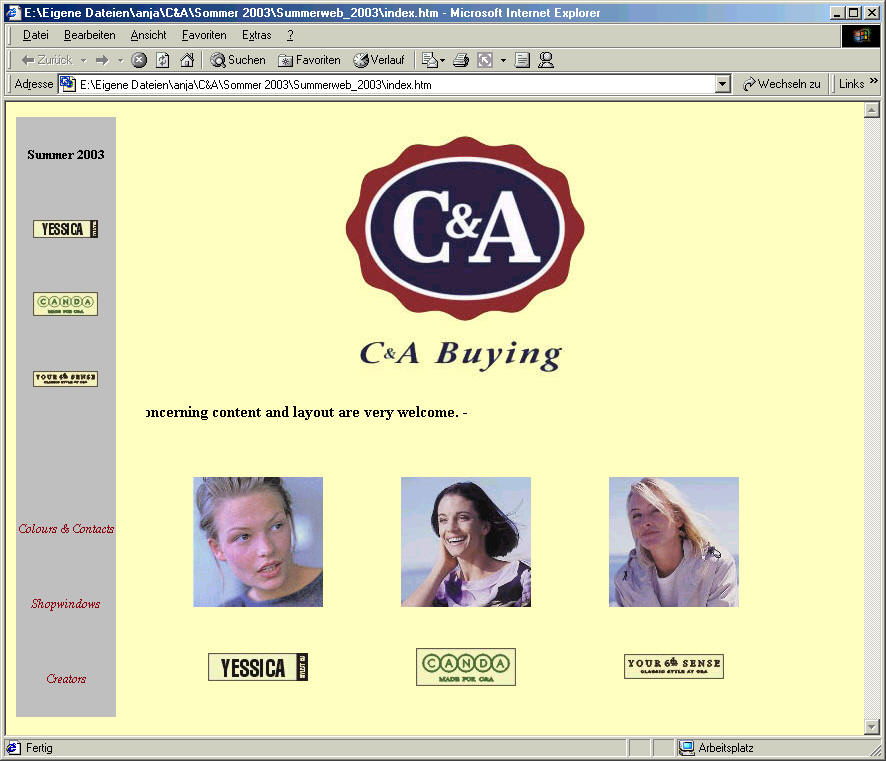
Task: Open the Back button history dropdown arrow
Action: [x=84, y=60]
